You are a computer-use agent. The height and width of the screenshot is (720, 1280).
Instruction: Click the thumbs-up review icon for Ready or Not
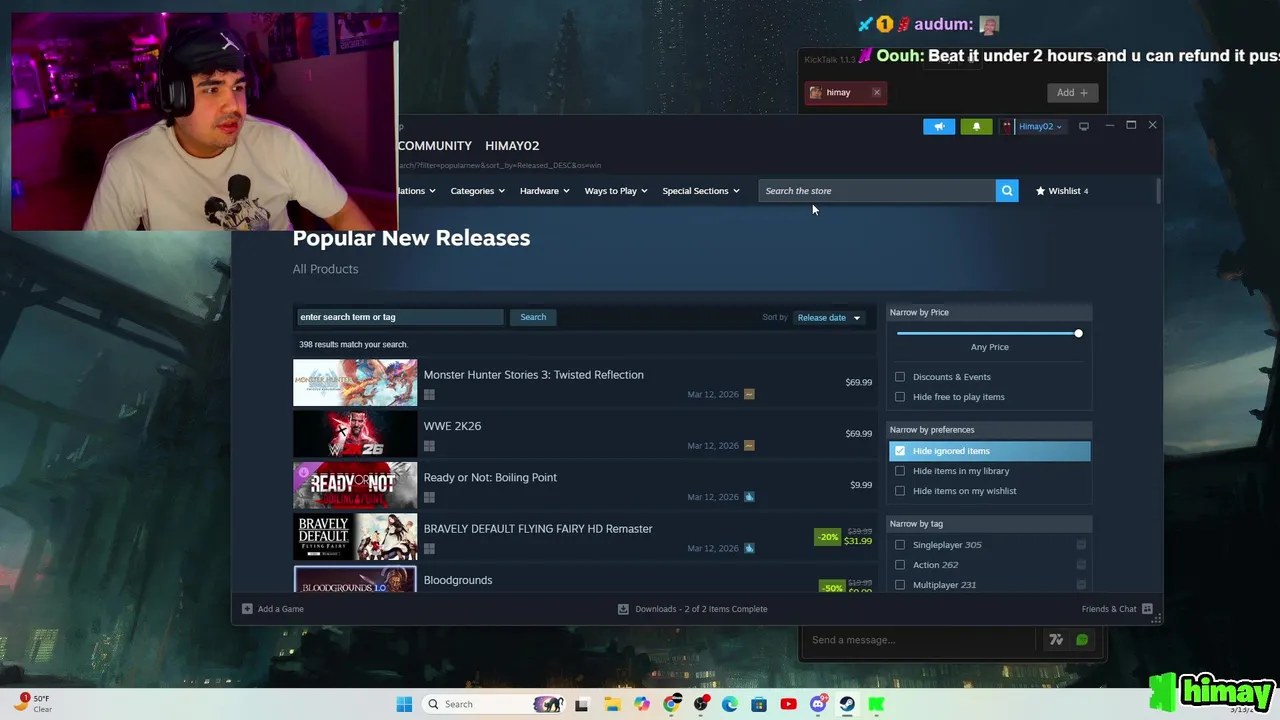point(749,497)
